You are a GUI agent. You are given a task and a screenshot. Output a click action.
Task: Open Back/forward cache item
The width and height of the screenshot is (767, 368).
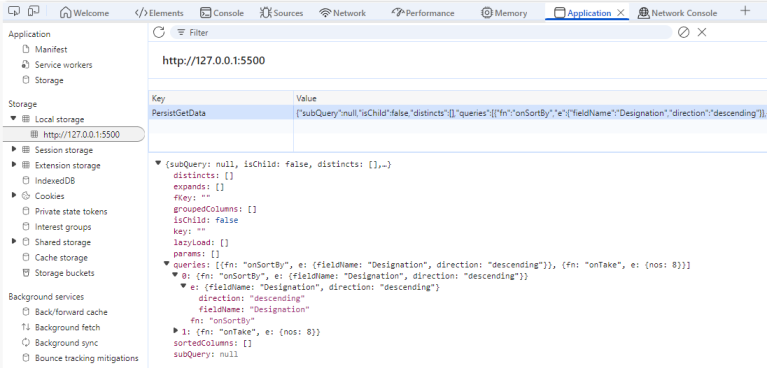click(x=71, y=312)
